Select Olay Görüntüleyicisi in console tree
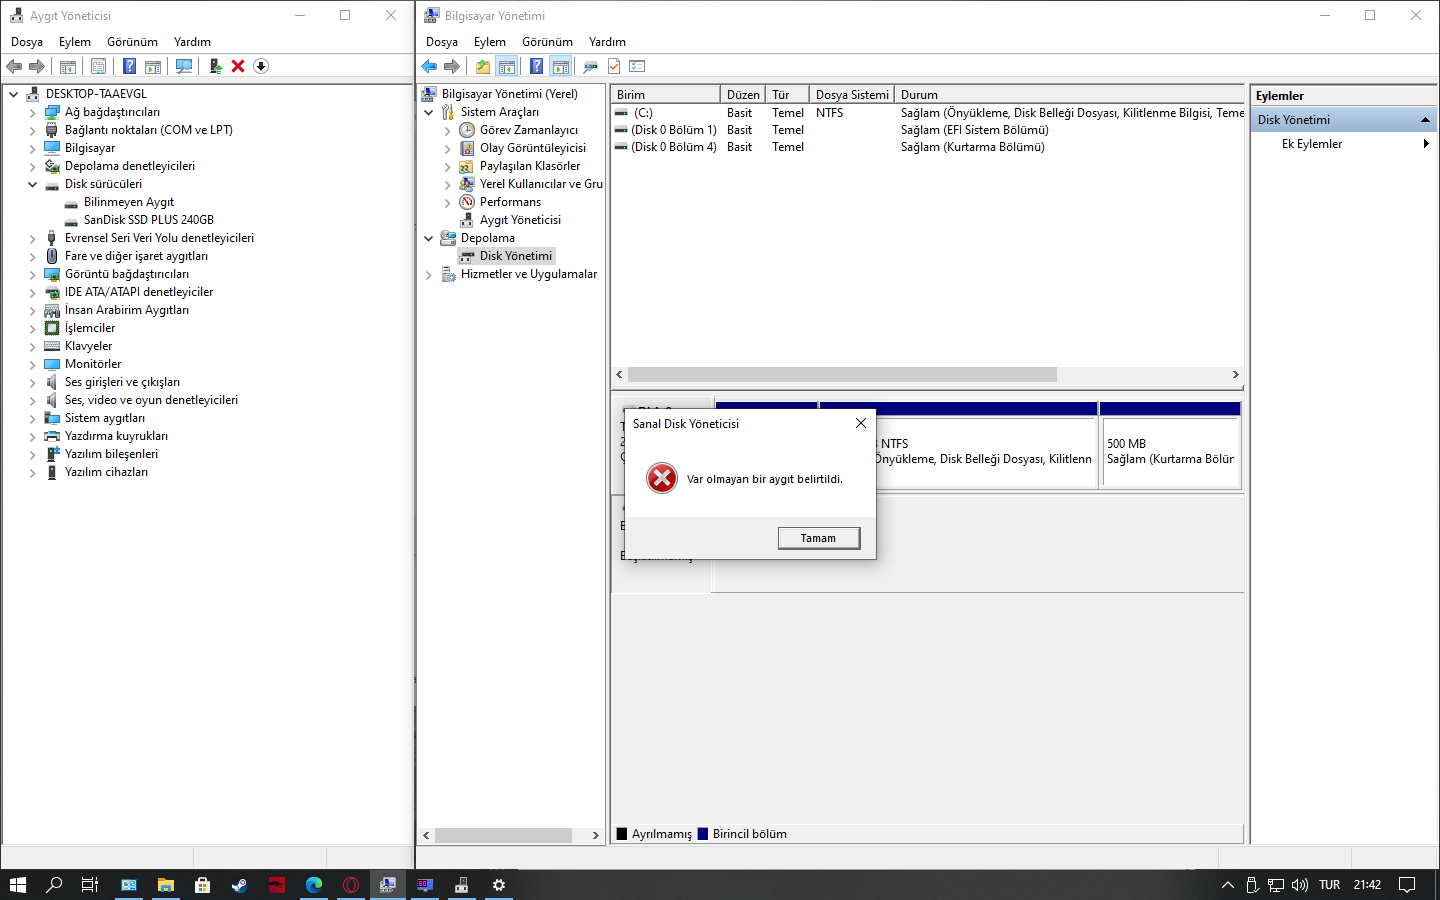The image size is (1440, 900). pos(533,148)
